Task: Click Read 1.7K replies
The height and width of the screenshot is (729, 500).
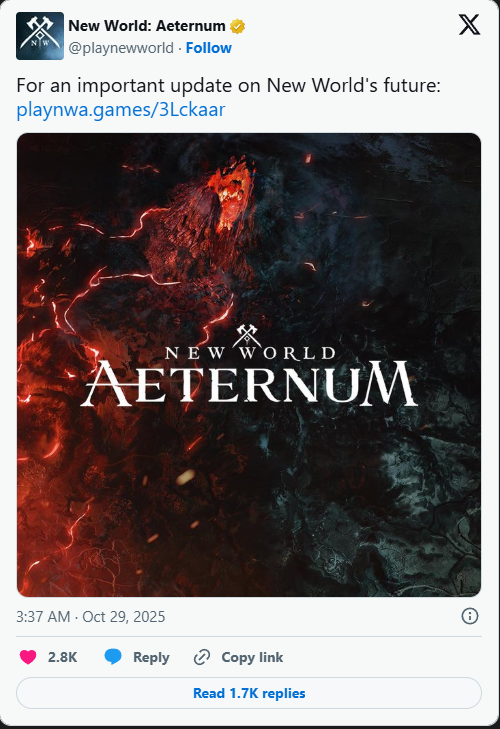Action: (x=249, y=693)
